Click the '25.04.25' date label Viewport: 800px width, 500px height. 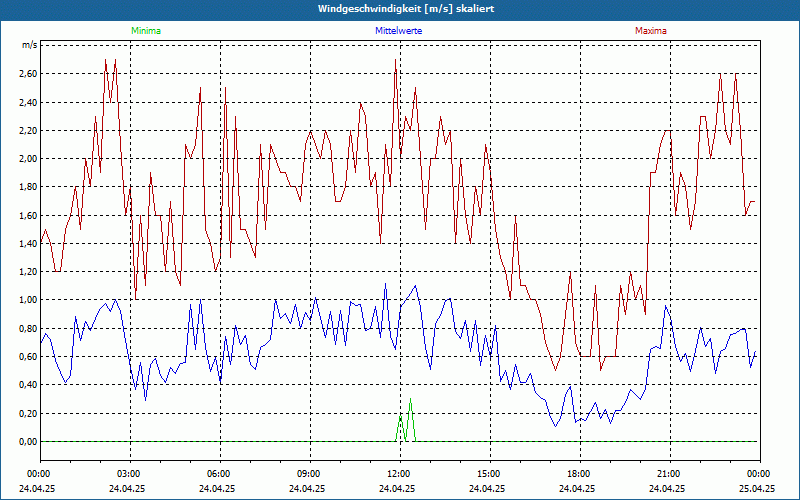[x=757, y=488]
